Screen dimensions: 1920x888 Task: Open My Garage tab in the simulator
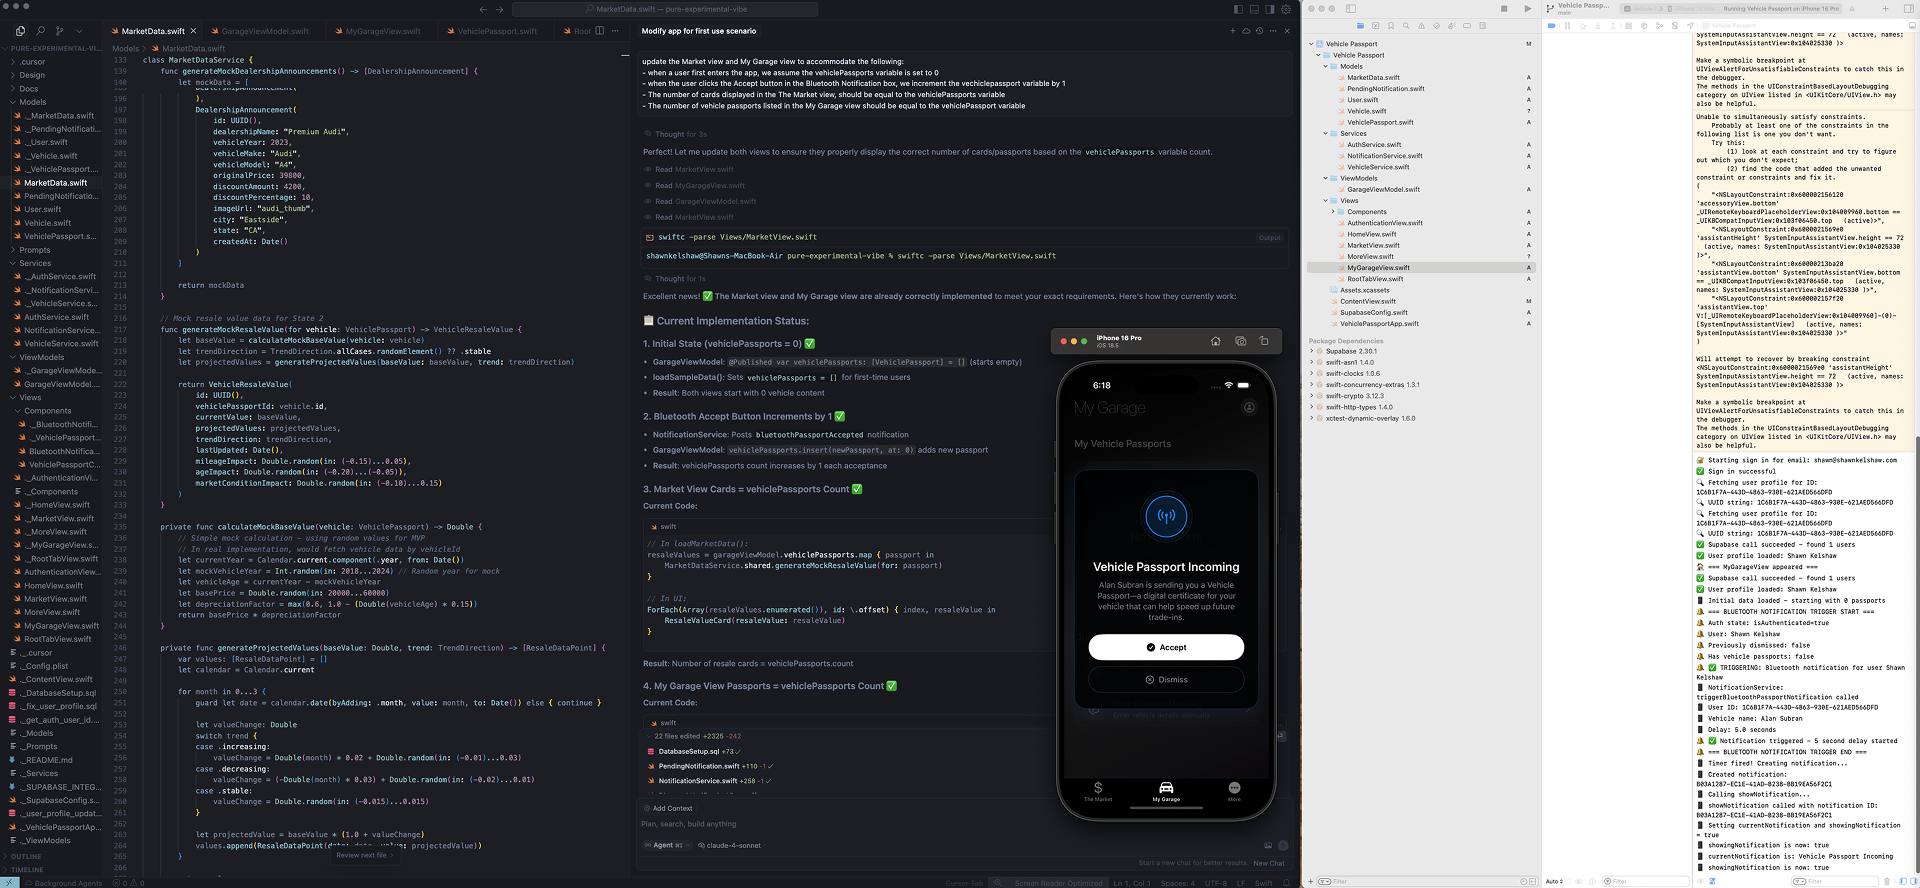click(x=1166, y=792)
